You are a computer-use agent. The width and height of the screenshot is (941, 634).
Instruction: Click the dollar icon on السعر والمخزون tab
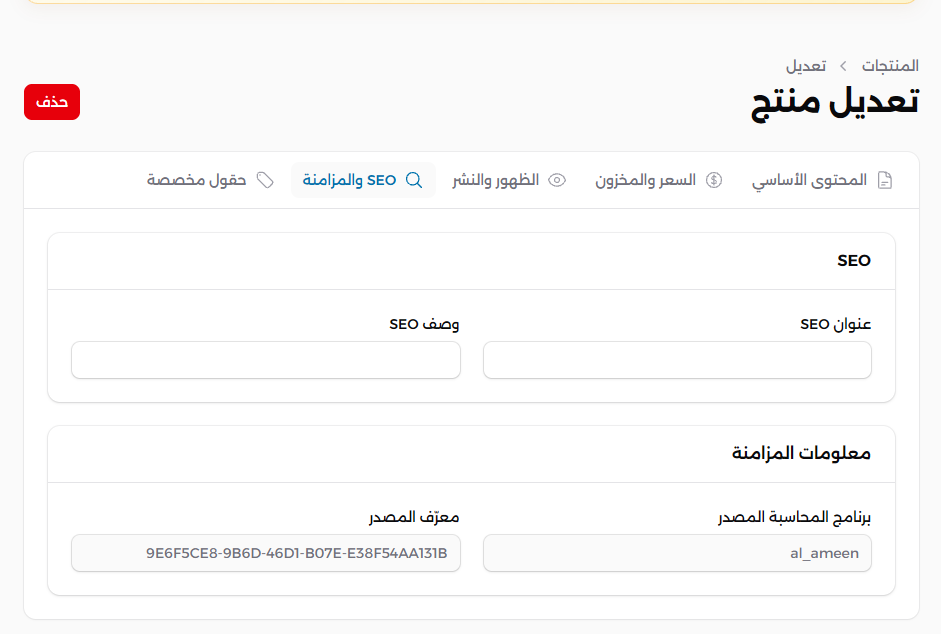click(x=714, y=180)
